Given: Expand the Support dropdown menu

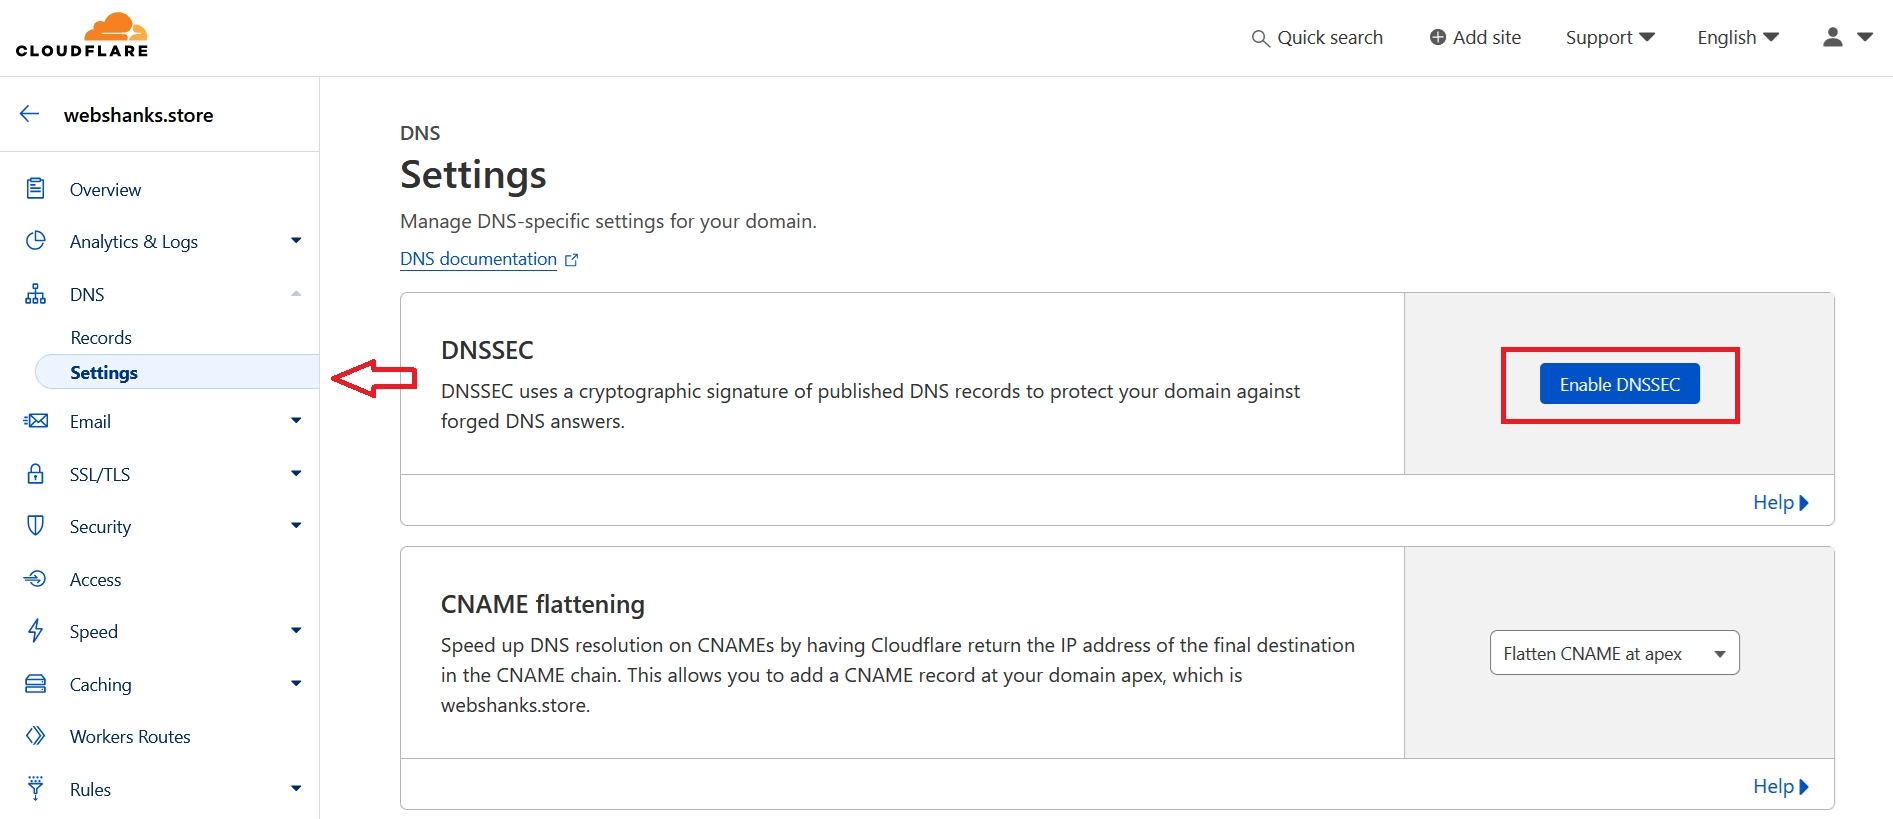Looking at the screenshot, I should pos(1610,37).
